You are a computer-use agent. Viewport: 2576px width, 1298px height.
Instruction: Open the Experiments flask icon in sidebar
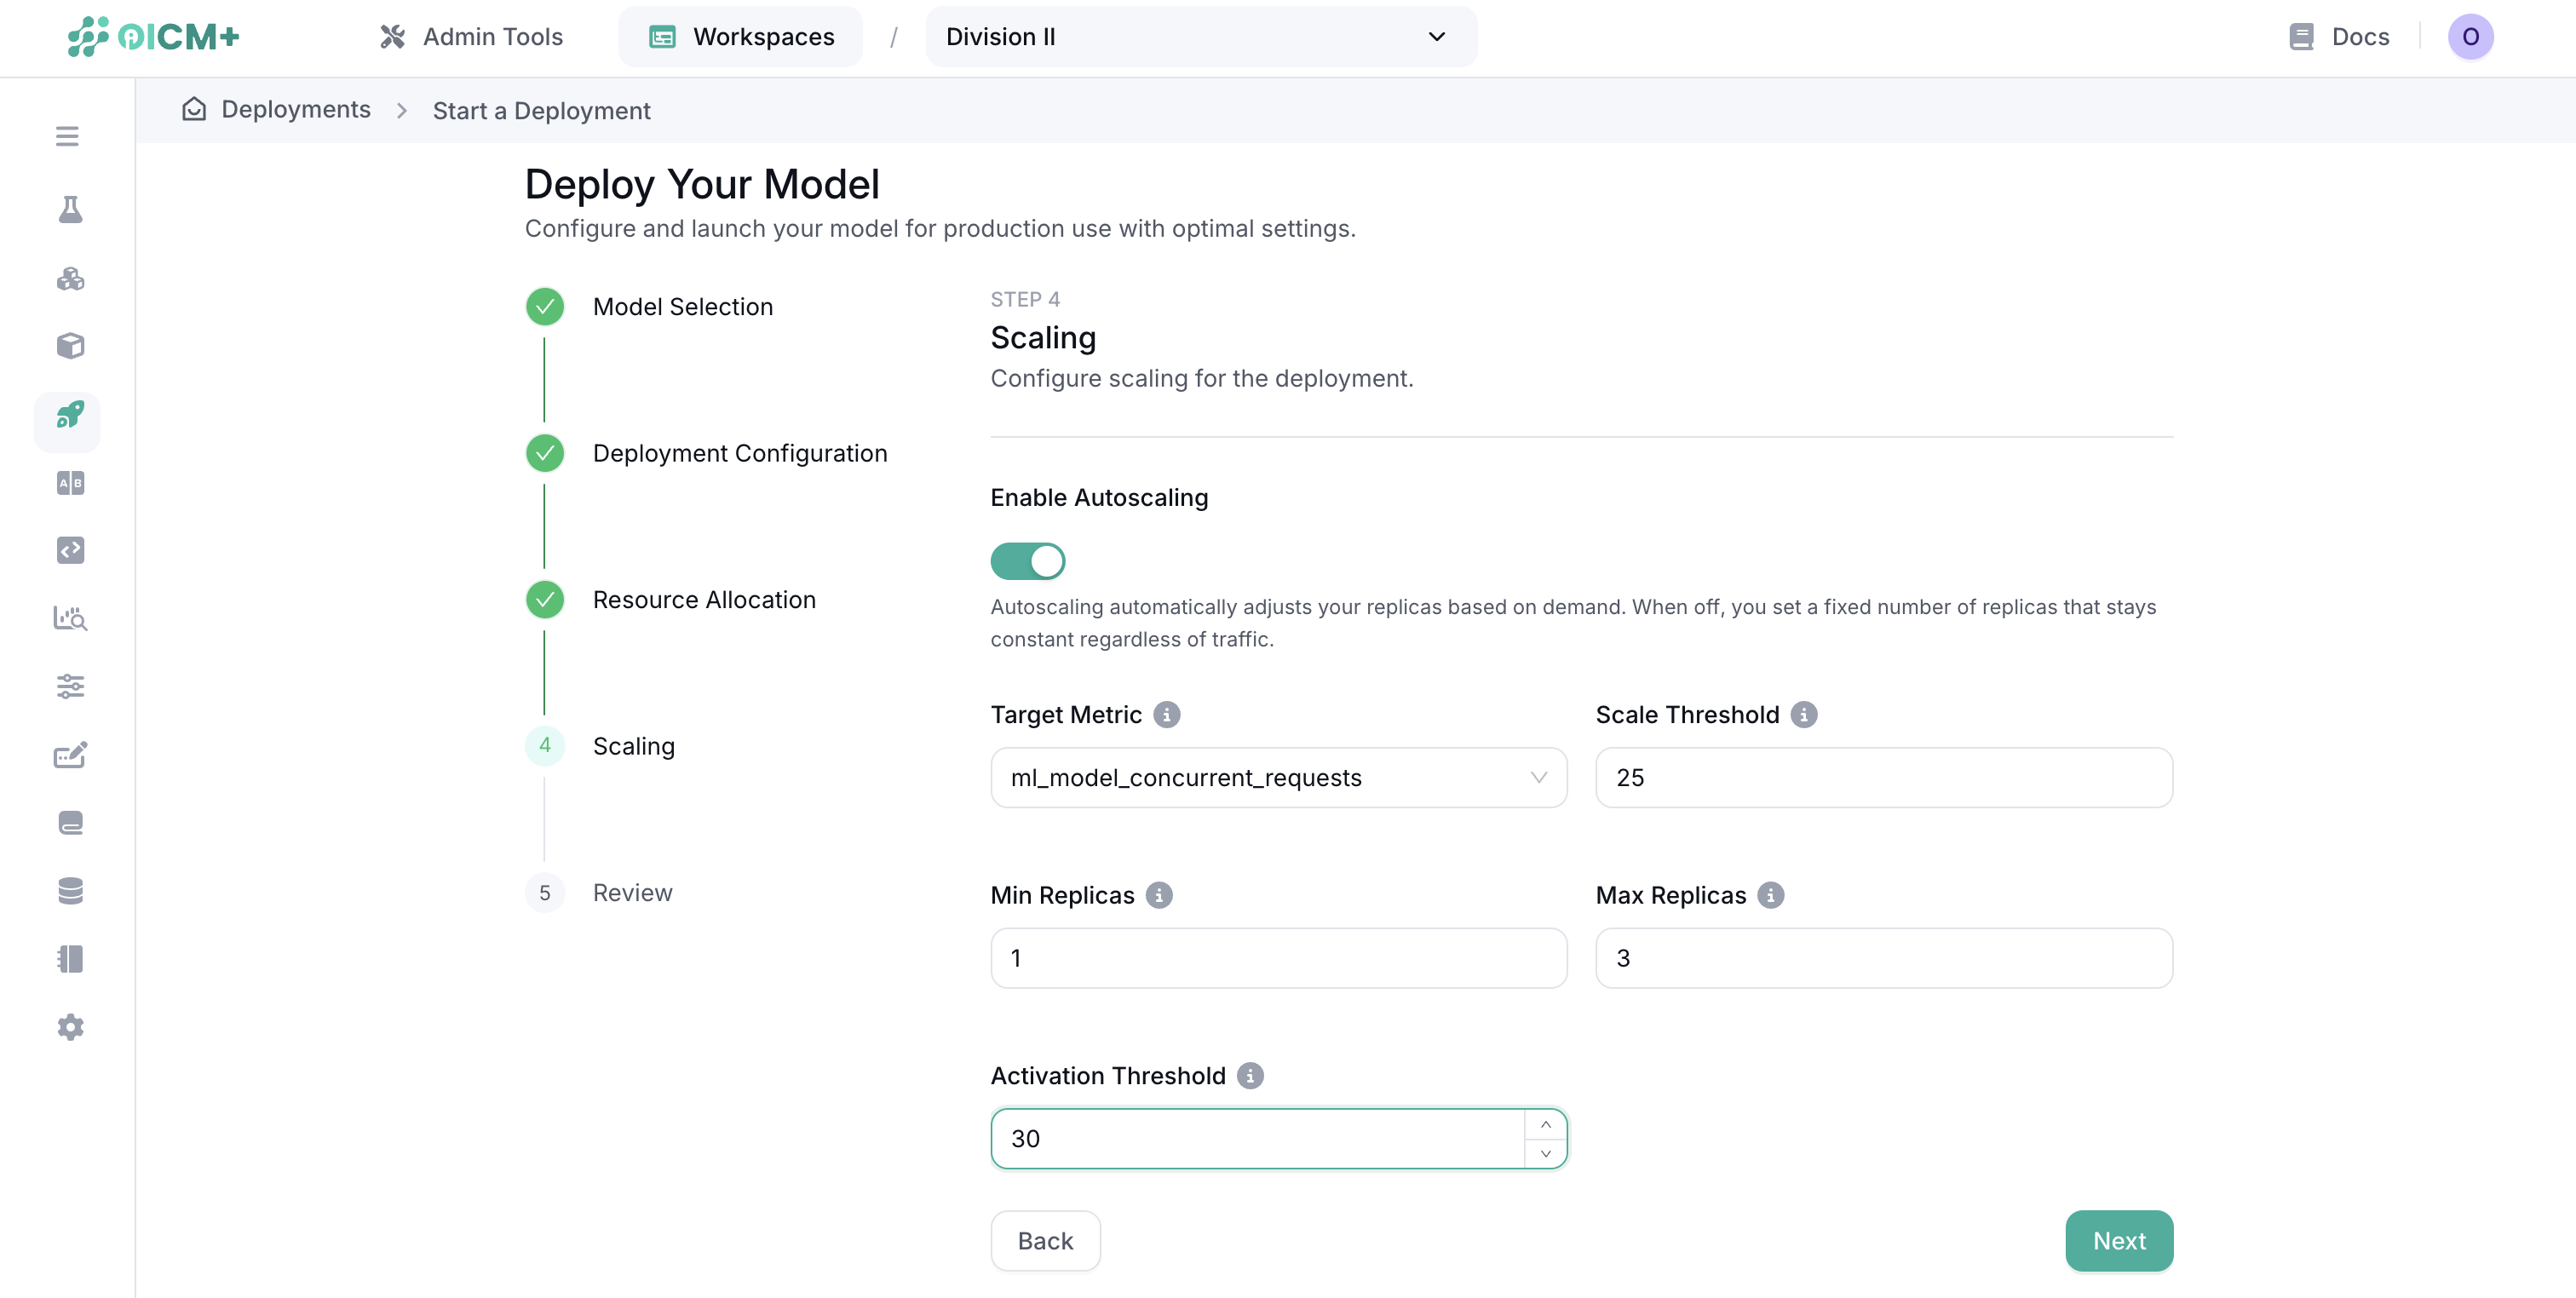(69, 209)
